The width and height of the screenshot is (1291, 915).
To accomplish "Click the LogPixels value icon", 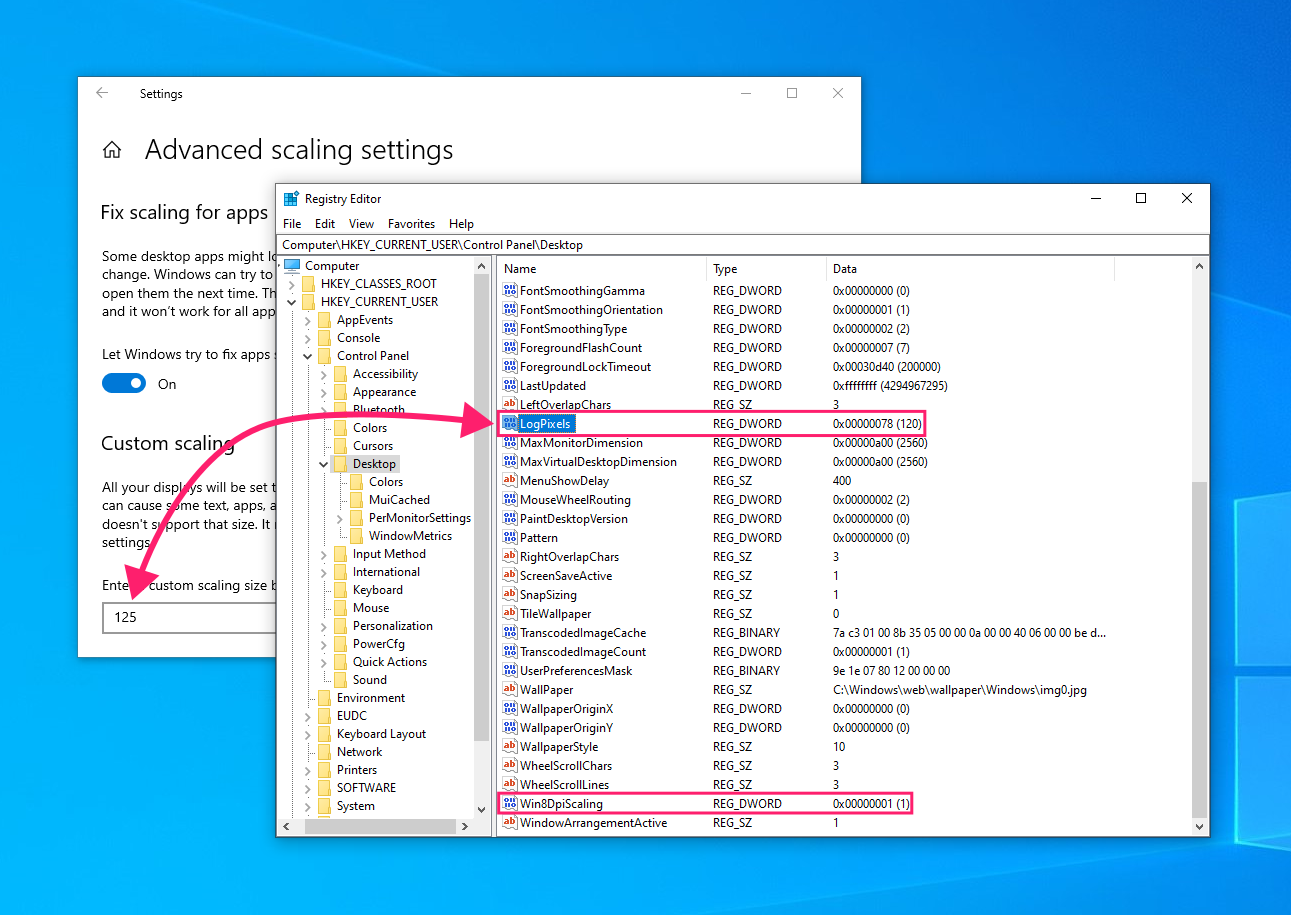I will (x=510, y=424).
